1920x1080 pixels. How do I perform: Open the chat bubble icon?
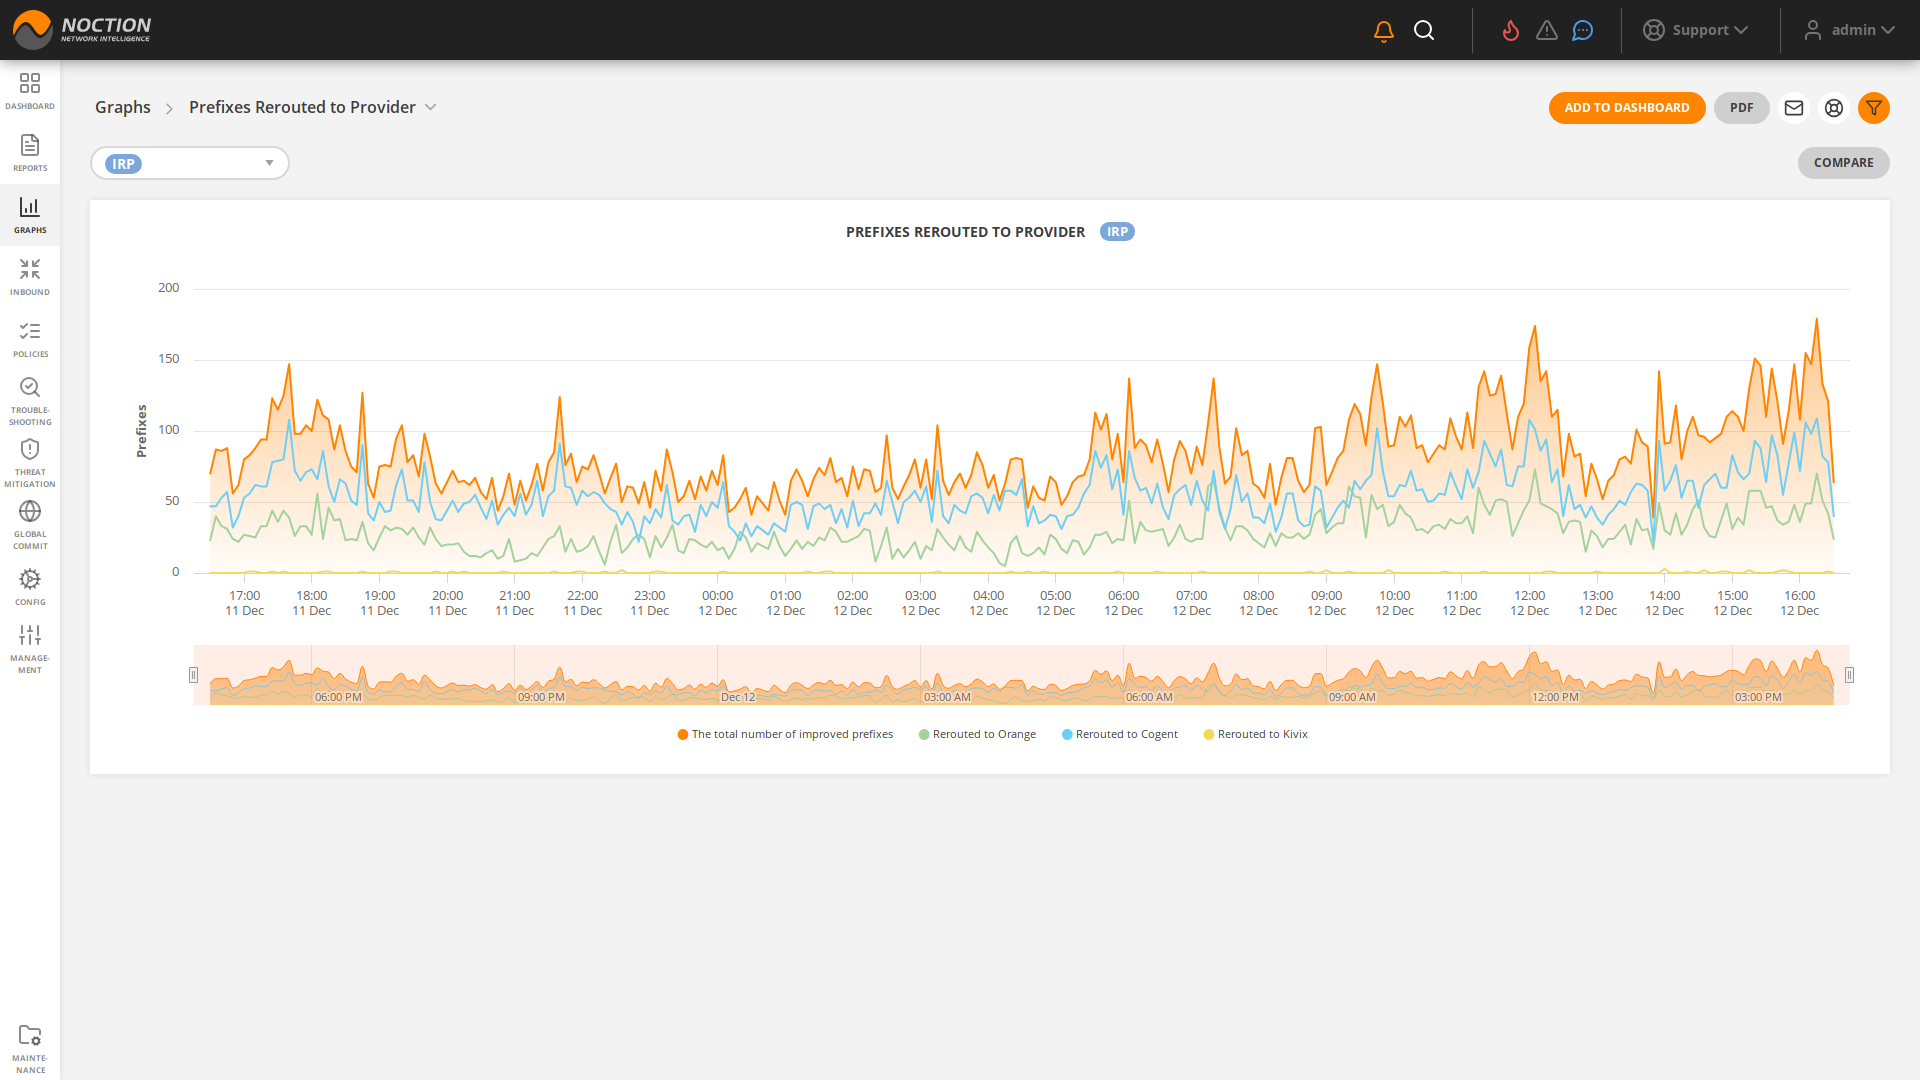coord(1582,31)
